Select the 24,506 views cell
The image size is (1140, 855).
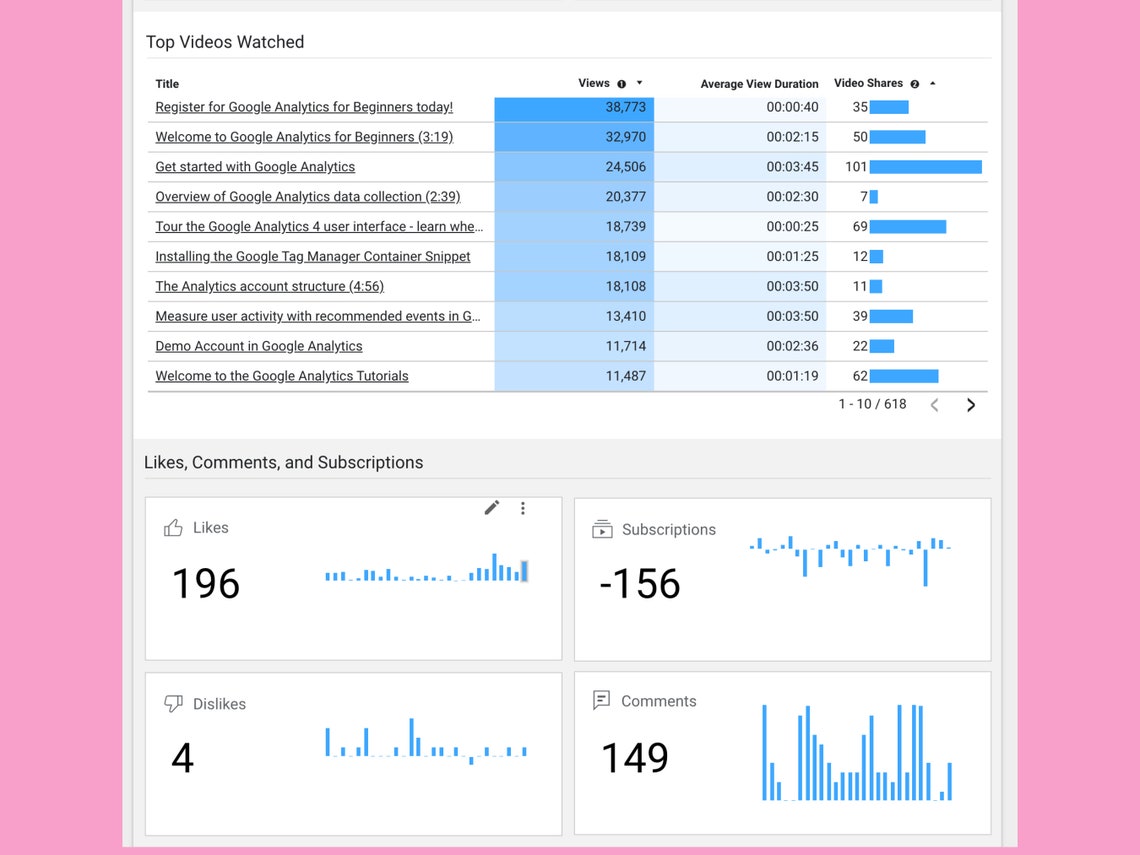[x=574, y=166]
